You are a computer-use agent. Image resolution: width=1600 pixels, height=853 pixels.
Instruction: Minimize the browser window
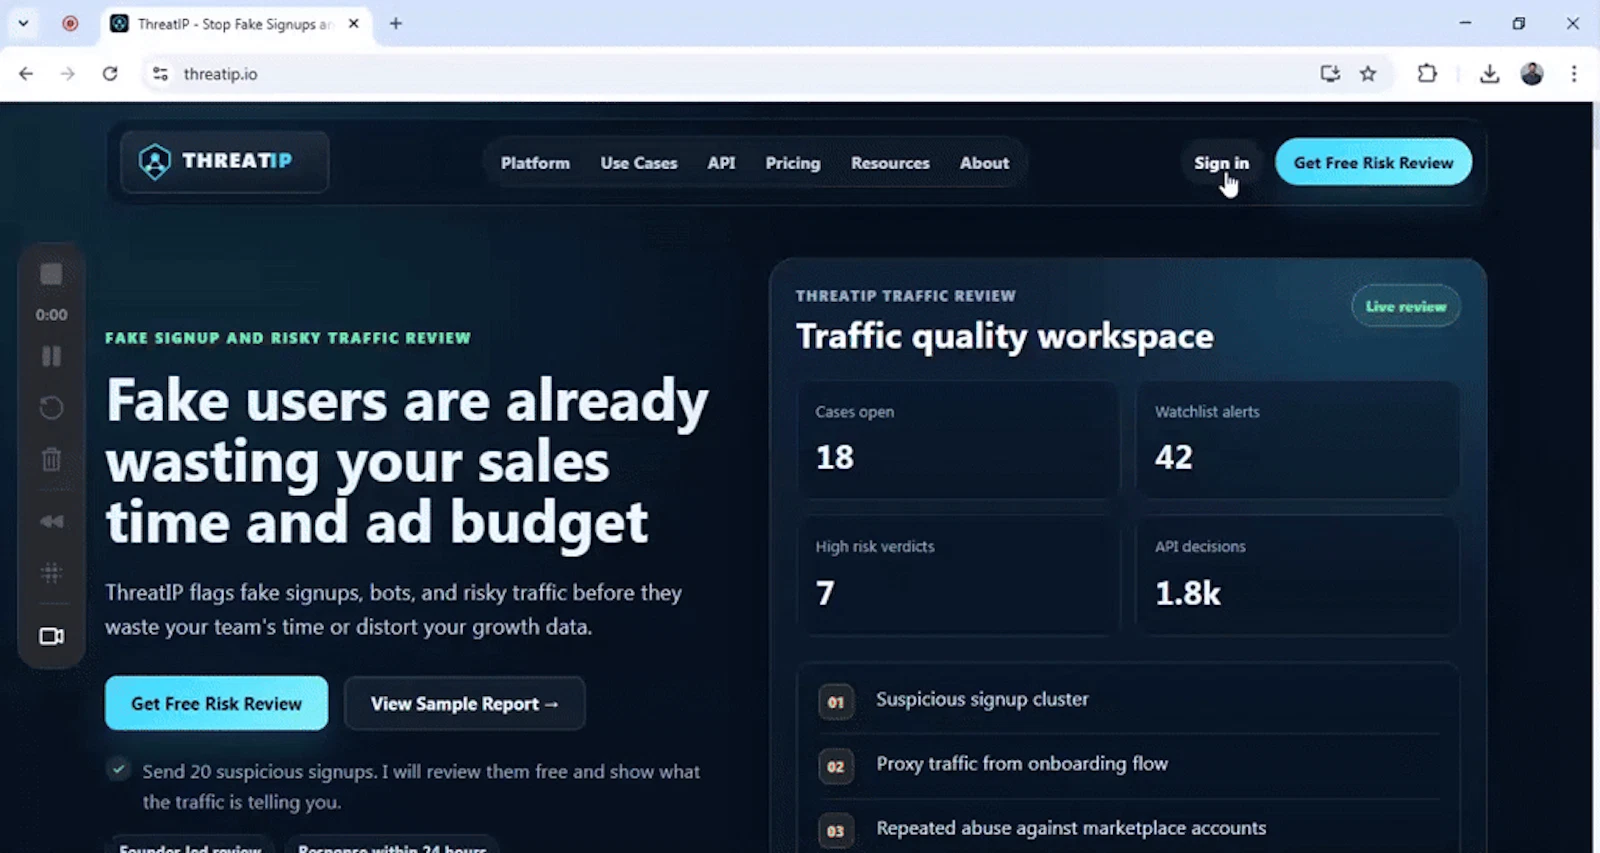tap(1465, 23)
